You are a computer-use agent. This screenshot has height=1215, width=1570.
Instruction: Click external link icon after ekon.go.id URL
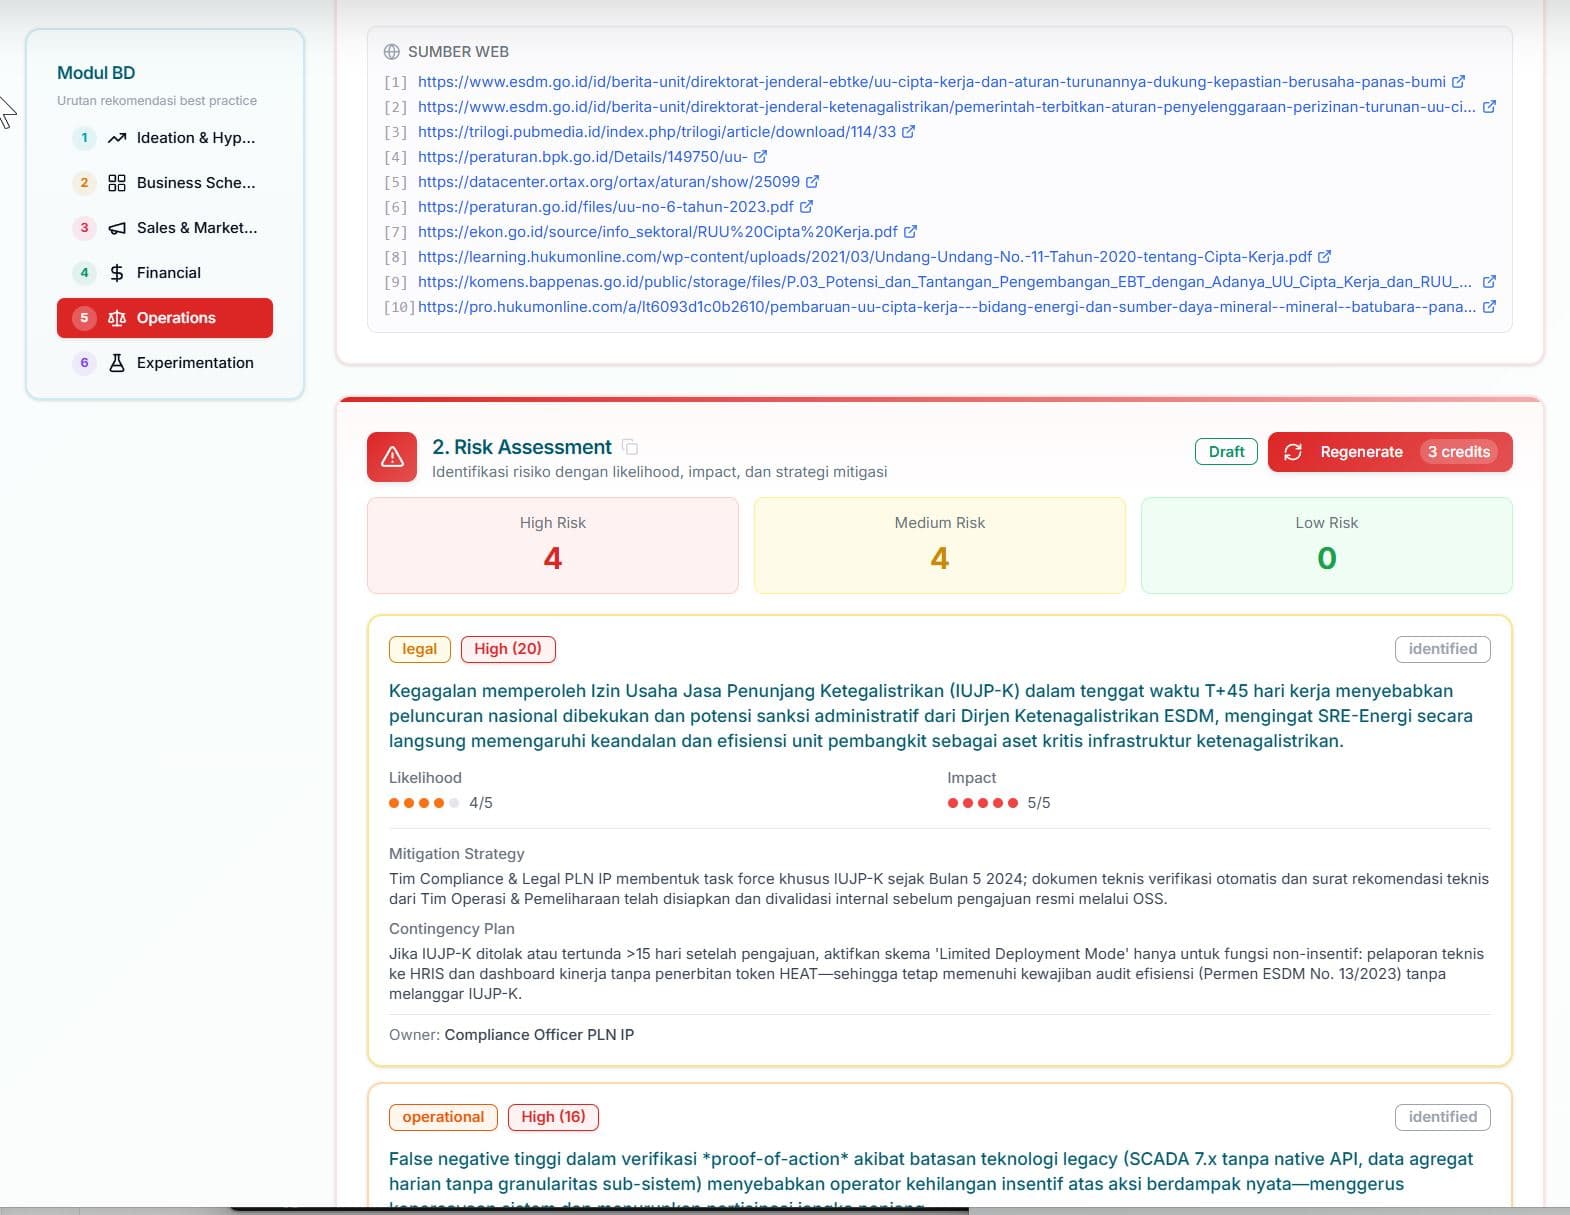(910, 232)
